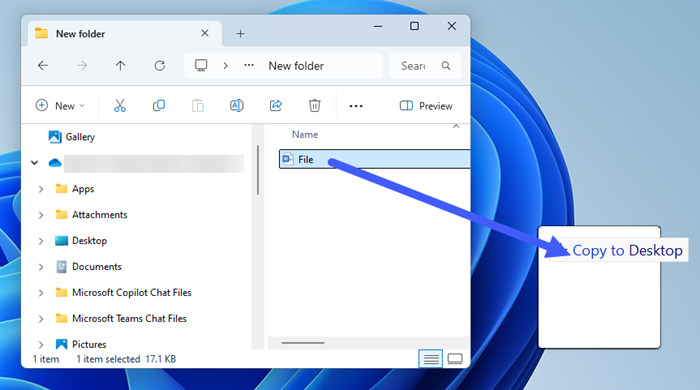The height and width of the screenshot is (390, 700).
Task: Expand Microsoft Teams Chat Files node
Action: [x=41, y=319]
